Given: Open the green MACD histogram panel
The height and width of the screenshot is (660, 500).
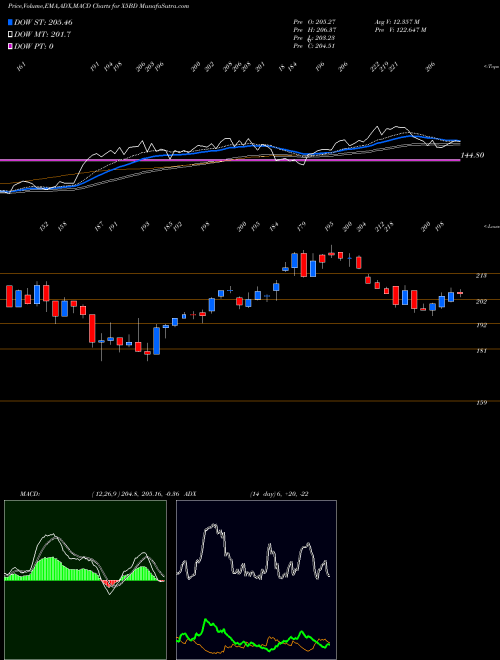Looking at the screenshot, I should (x=85, y=580).
